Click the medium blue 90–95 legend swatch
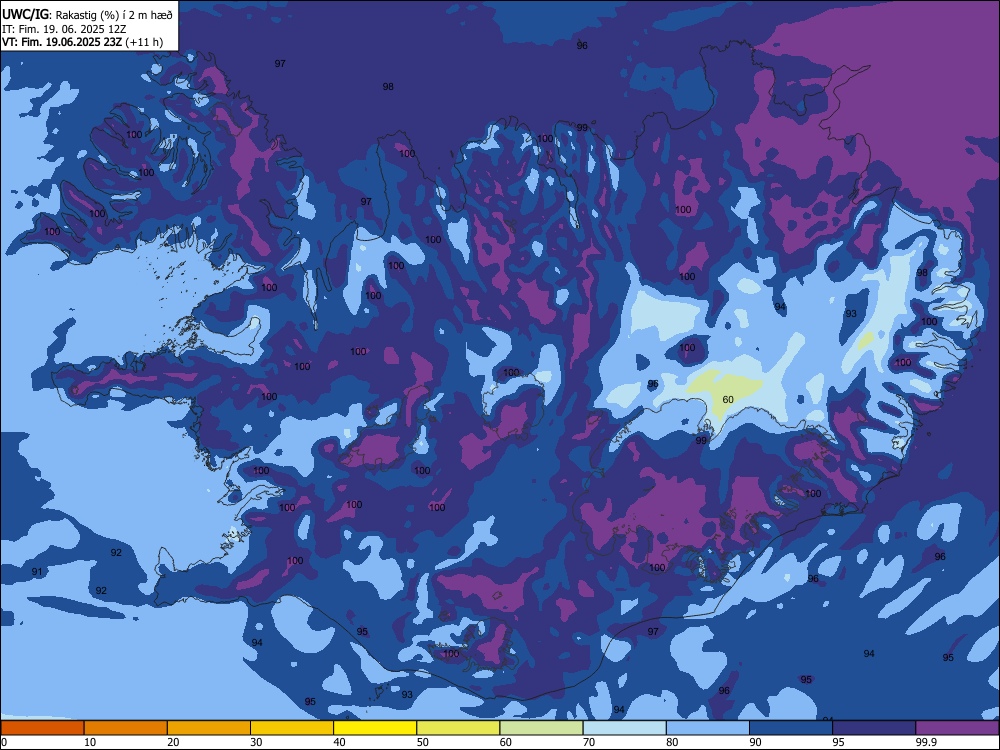Screen dimensions: 1000x750 791,728
